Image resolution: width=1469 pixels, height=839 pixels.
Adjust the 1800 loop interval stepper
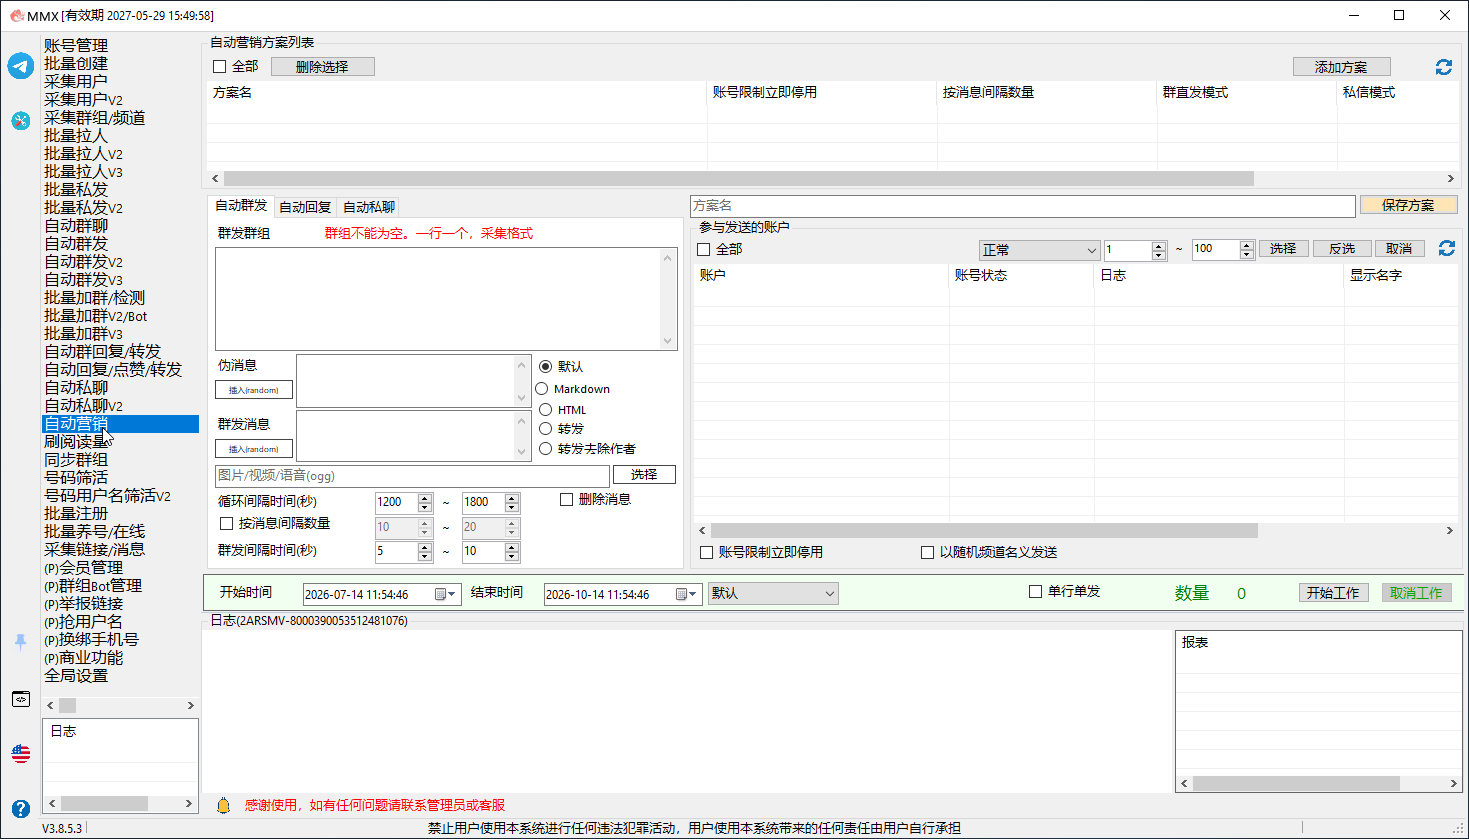tap(512, 502)
